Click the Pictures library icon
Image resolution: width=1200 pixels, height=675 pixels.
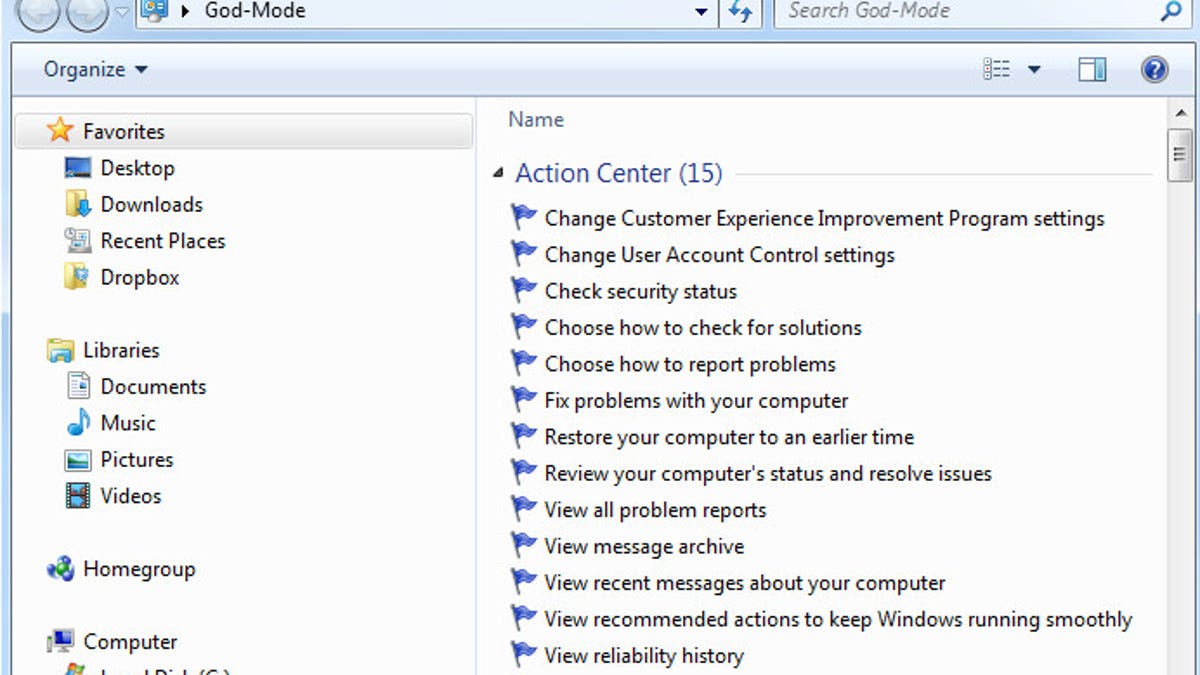click(x=78, y=460)
